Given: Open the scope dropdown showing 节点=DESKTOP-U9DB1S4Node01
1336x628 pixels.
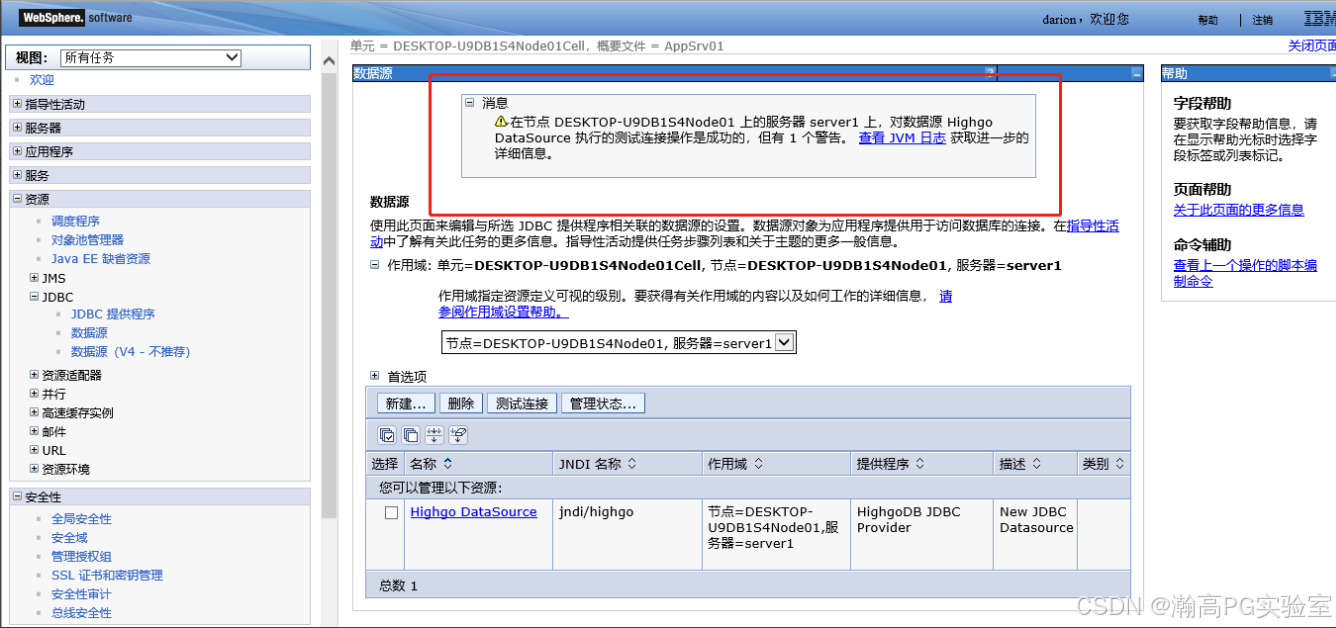Looking at the screenshot, I should [x=619, y=343].
